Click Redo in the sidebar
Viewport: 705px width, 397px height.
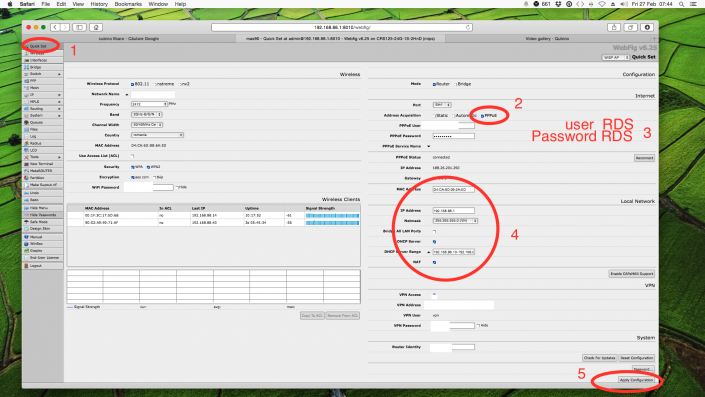point(43,200)
